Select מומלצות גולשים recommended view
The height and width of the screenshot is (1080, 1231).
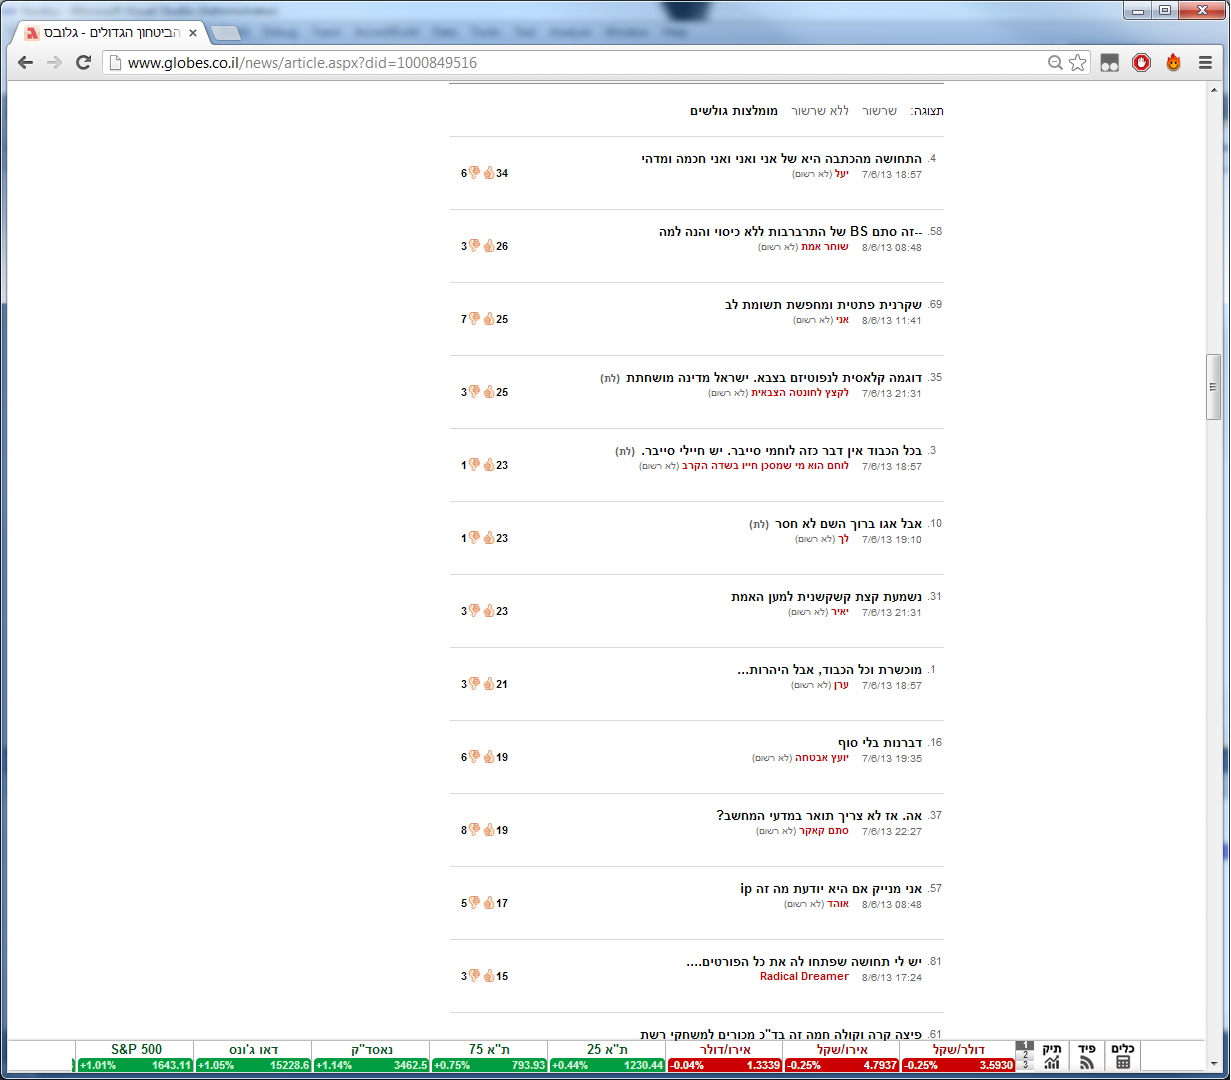(733, 111)
